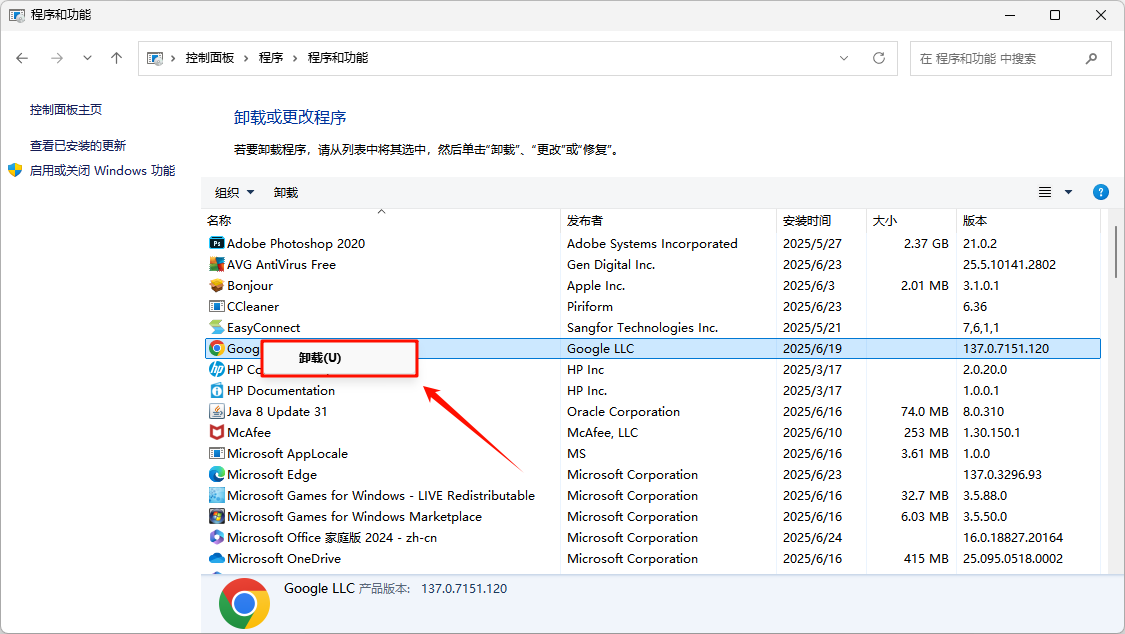This screenshot has width=1125, height=634.
Task: Select the McAfee entry
Action: click(x=653, y=432)
